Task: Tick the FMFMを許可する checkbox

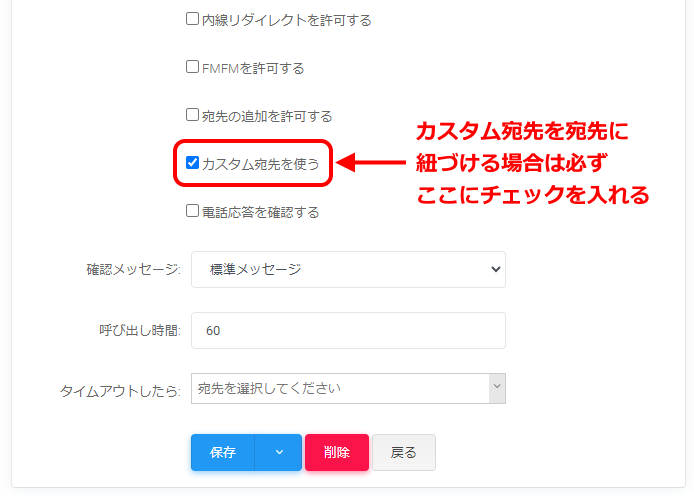Action: 193,67
